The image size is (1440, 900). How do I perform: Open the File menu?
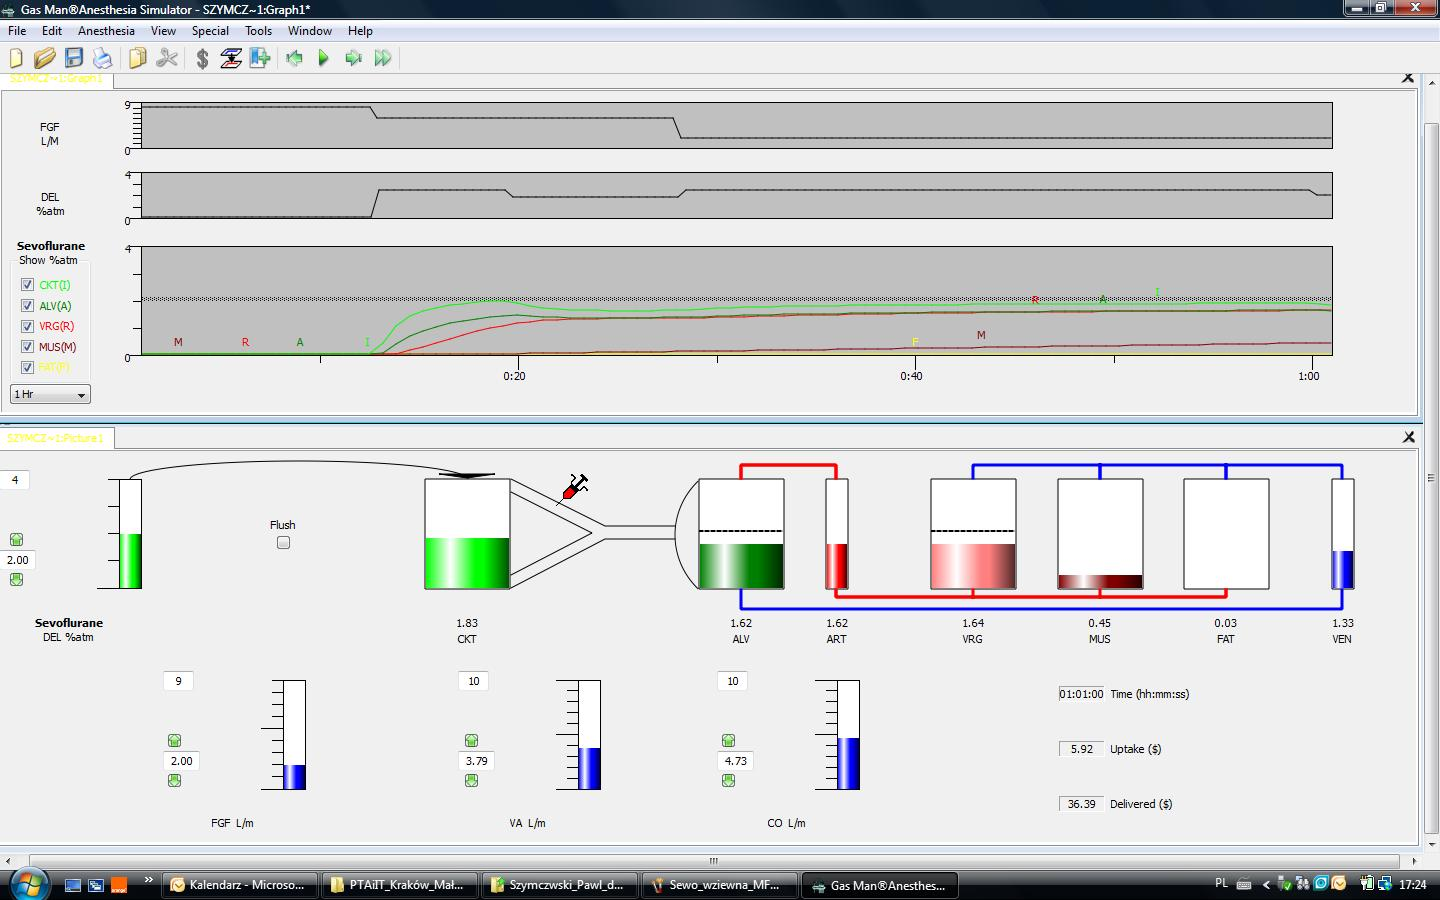17,31
